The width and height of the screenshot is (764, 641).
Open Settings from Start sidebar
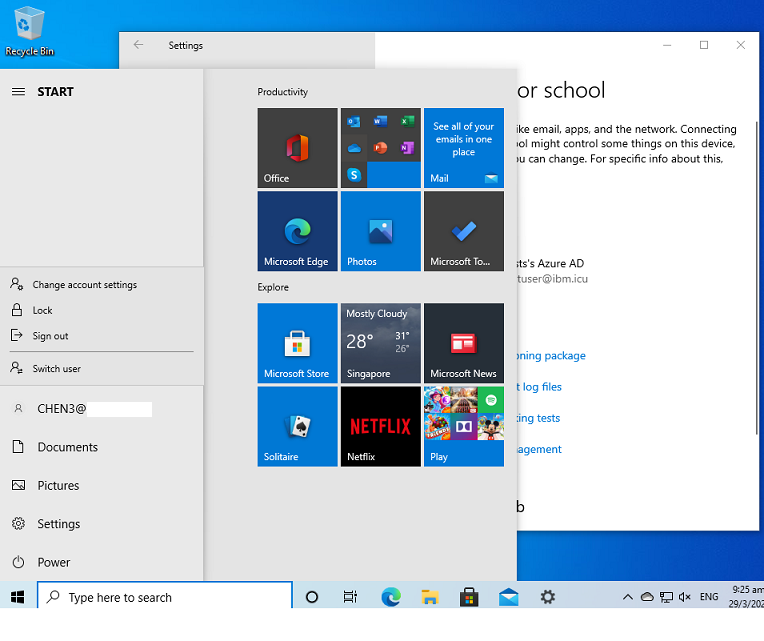(x=58, y=524)
